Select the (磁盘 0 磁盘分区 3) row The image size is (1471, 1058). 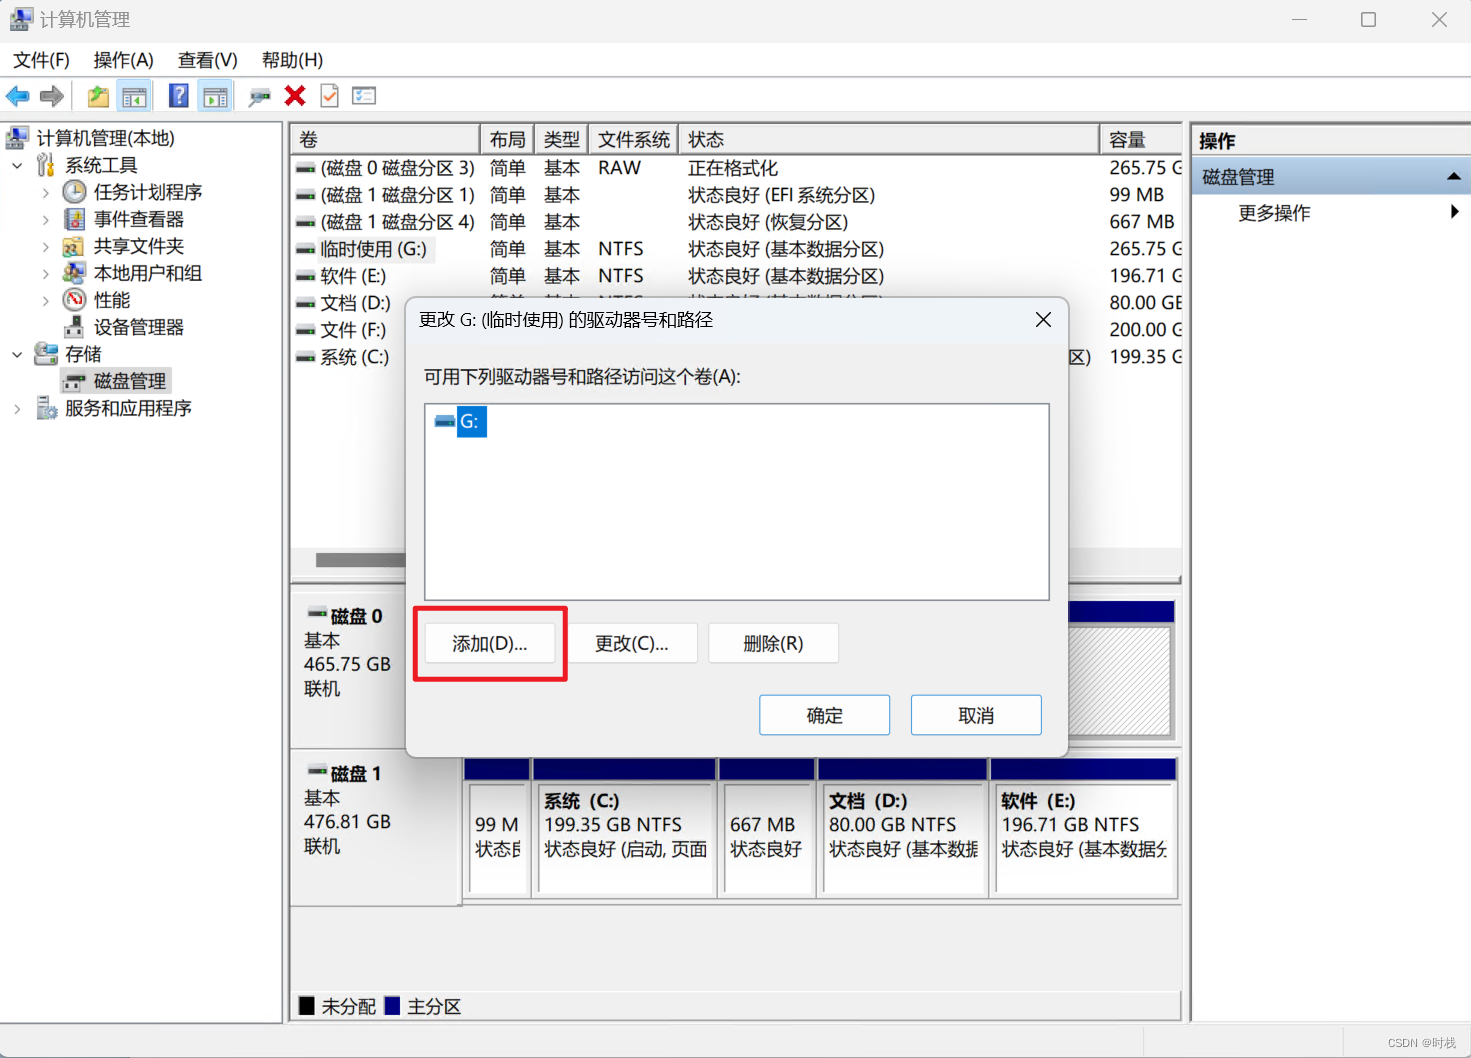pos(737,168)
